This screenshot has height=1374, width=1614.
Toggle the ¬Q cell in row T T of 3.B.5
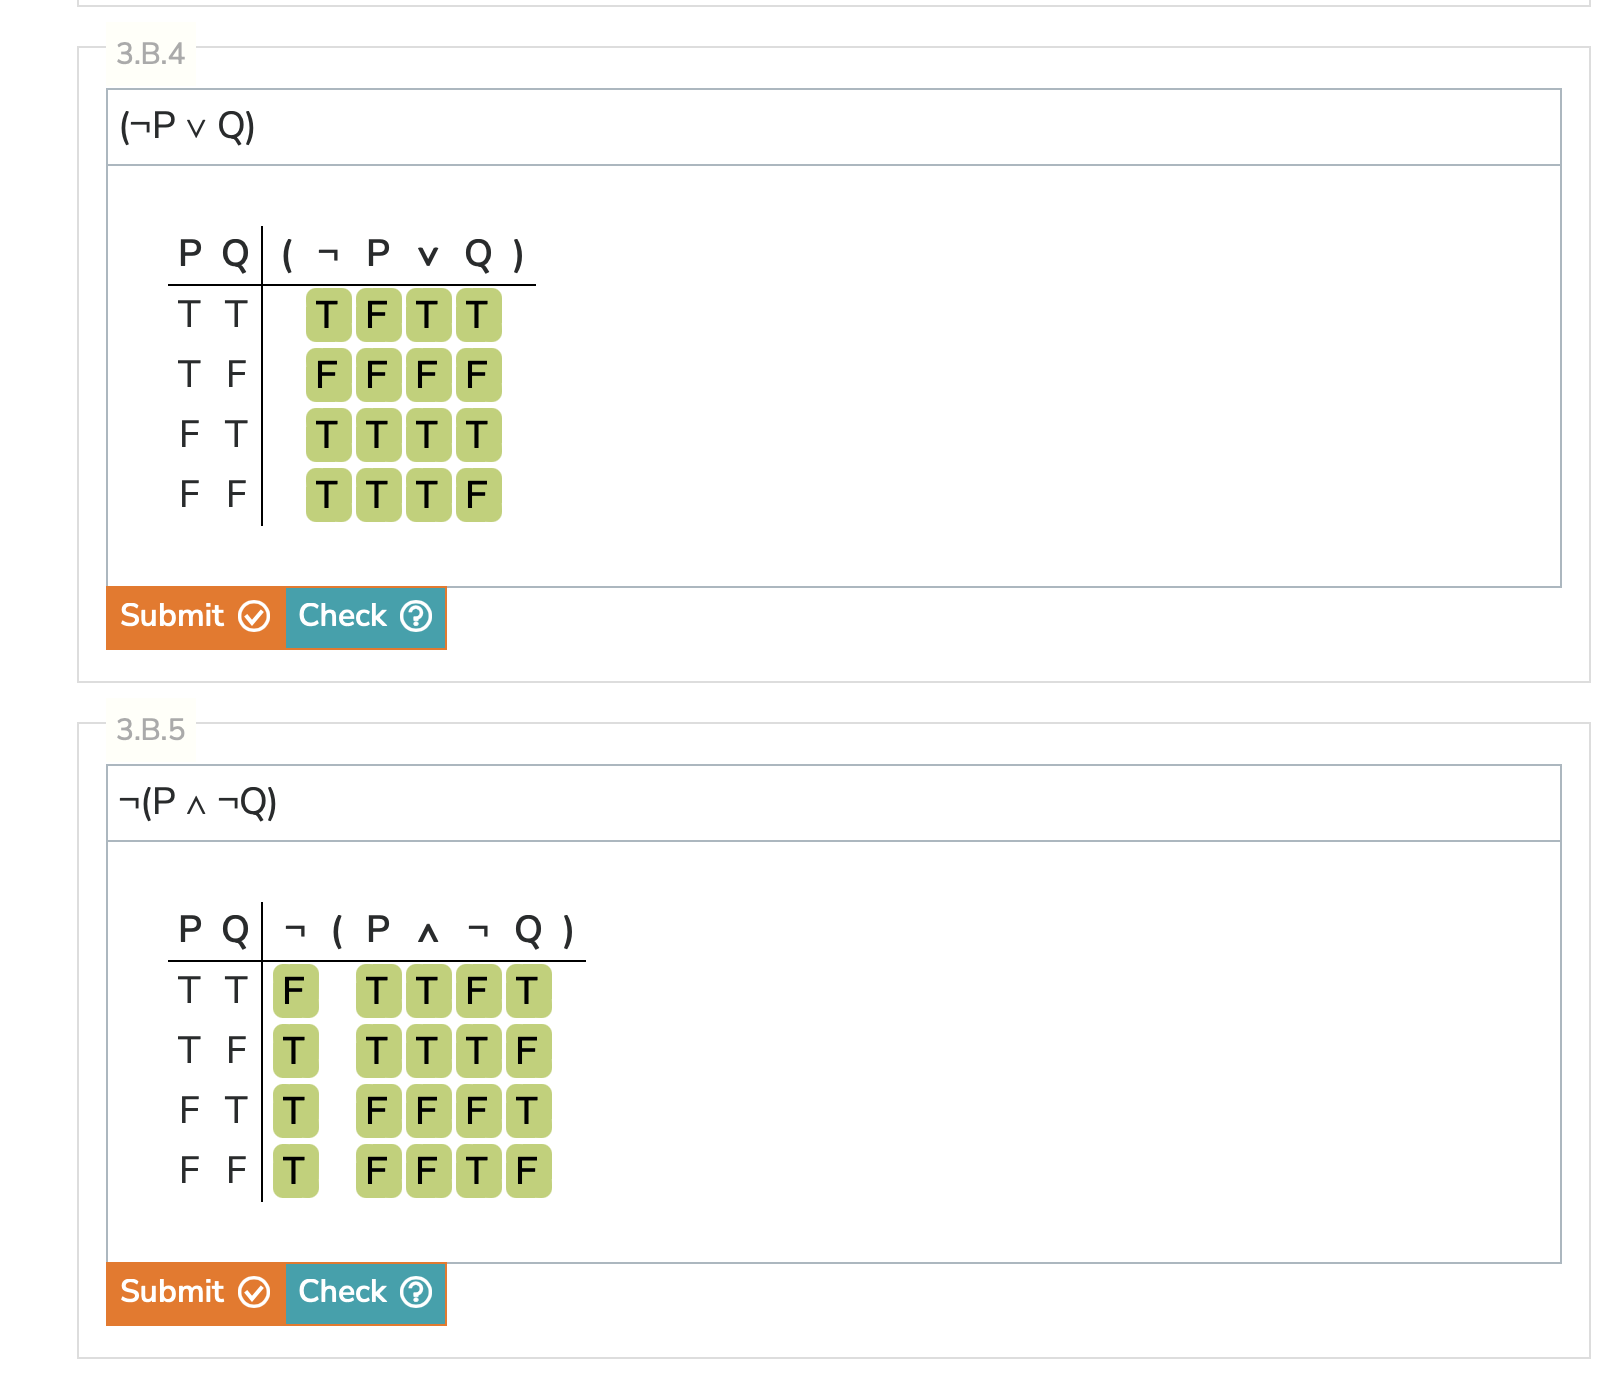point(477,992)
